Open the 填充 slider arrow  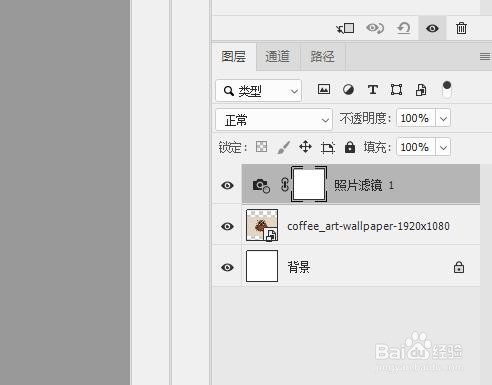point(443,147)
